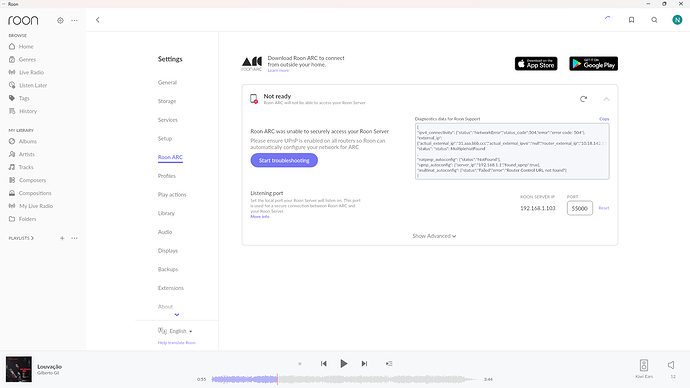The height and width of the screenshot is (388, 690).
Task: Reset the listening port
Action: pyautogui.click(x=604, y=208)
